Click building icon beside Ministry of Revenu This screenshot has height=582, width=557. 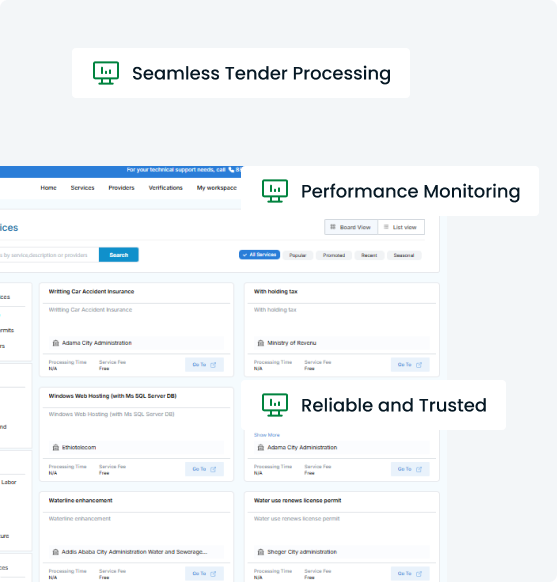click(x=261, y=343)
